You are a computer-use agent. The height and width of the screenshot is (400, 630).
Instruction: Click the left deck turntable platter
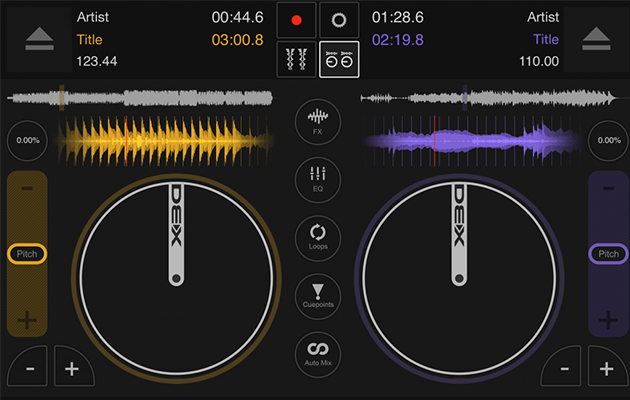click(x=175, y=275)
